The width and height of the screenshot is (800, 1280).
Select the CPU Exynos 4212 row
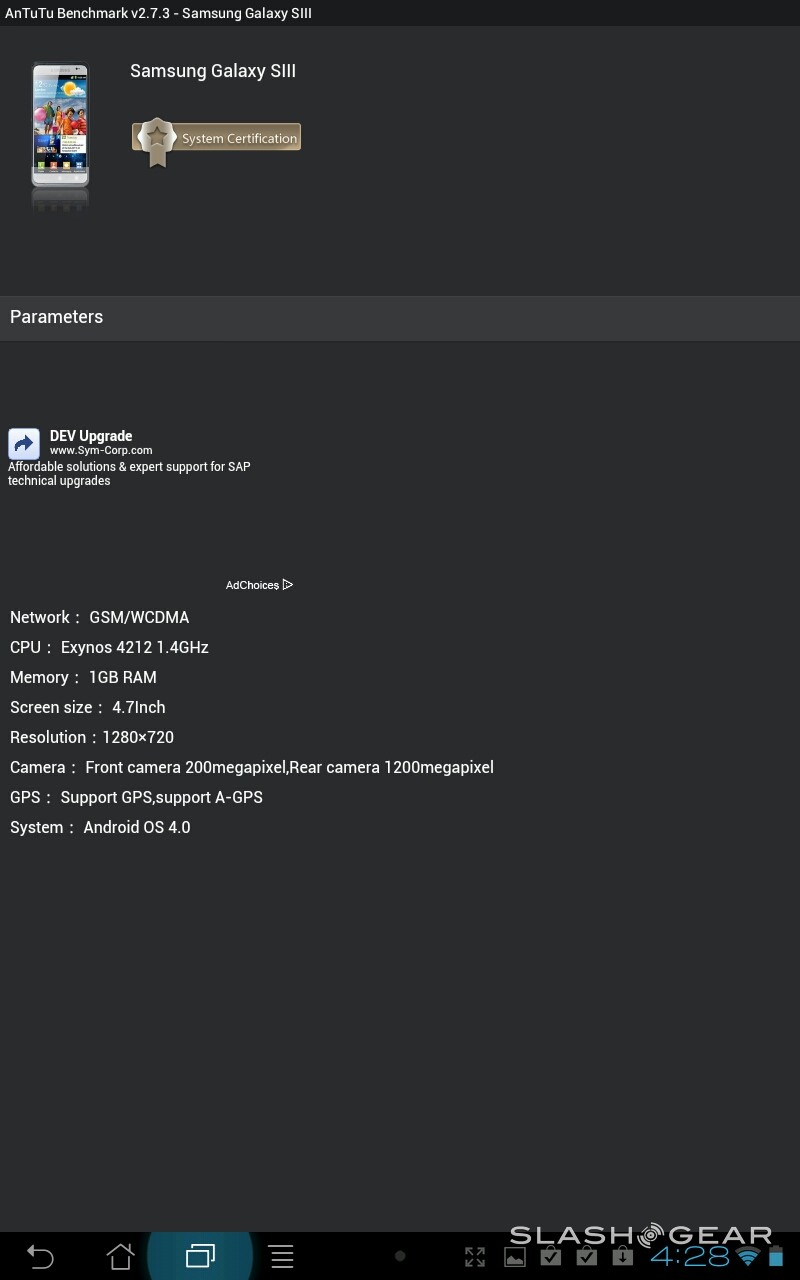(x=109, y=647)
